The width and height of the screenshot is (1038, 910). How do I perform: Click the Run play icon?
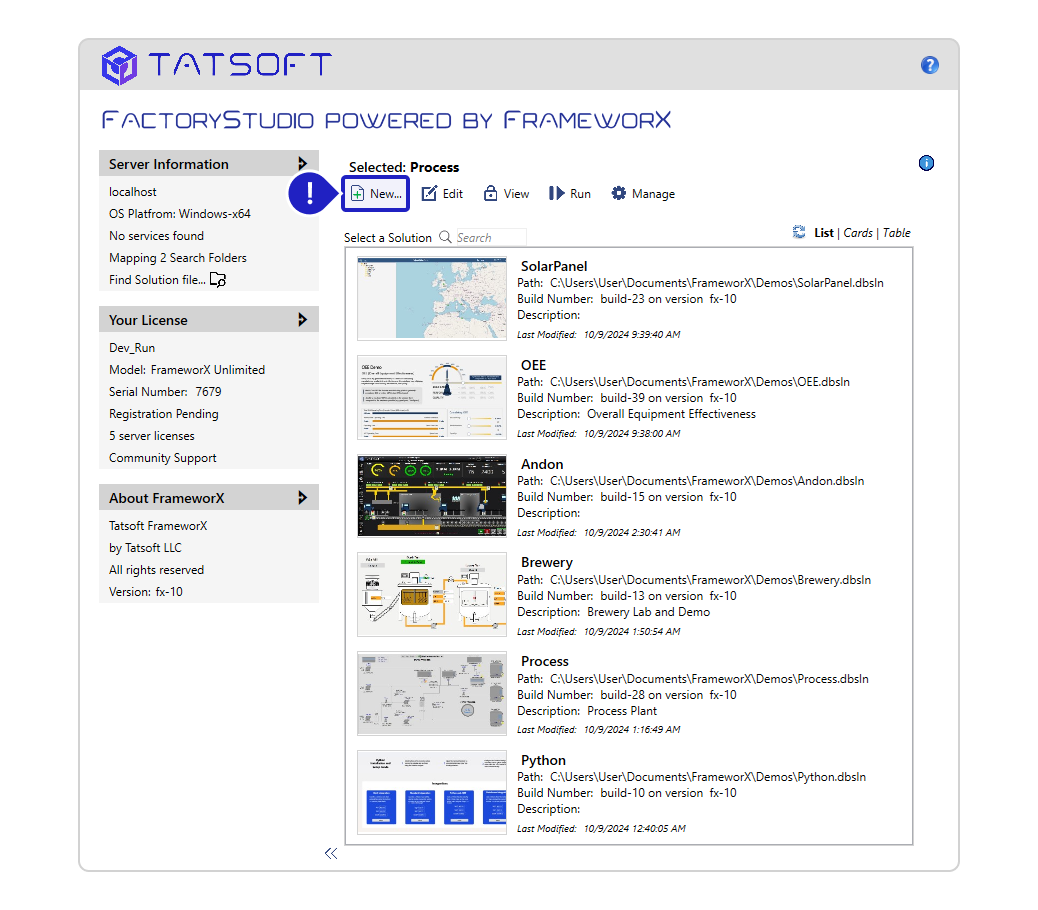(x=556, y=193)
